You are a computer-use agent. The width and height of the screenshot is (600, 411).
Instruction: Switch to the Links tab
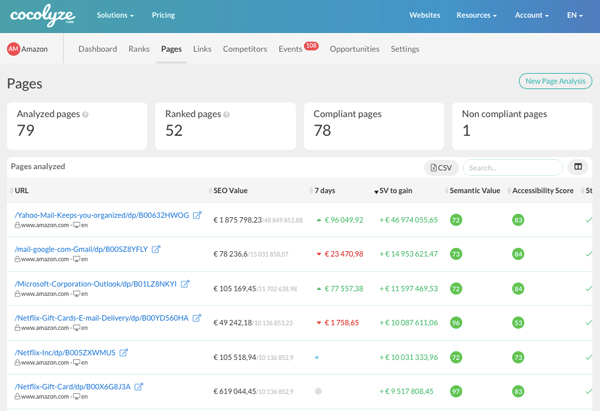202,49
